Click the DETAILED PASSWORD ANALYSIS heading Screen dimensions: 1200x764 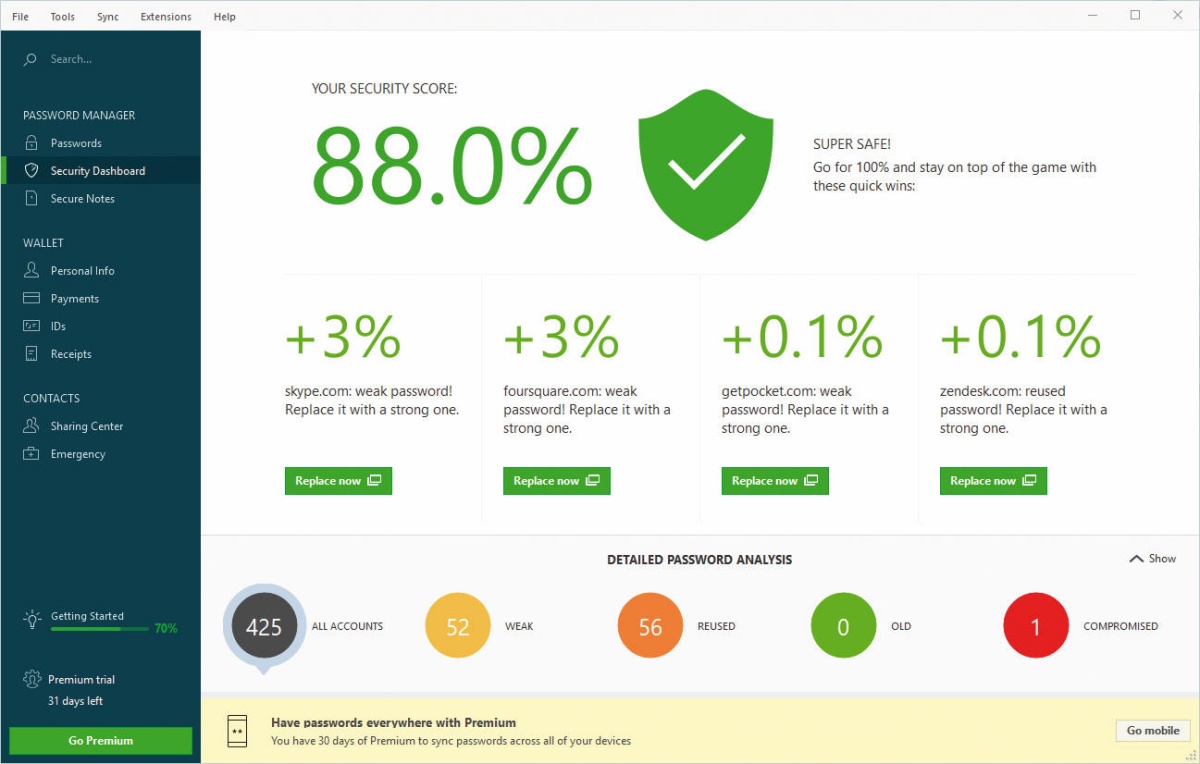click(x=699, y=560)
